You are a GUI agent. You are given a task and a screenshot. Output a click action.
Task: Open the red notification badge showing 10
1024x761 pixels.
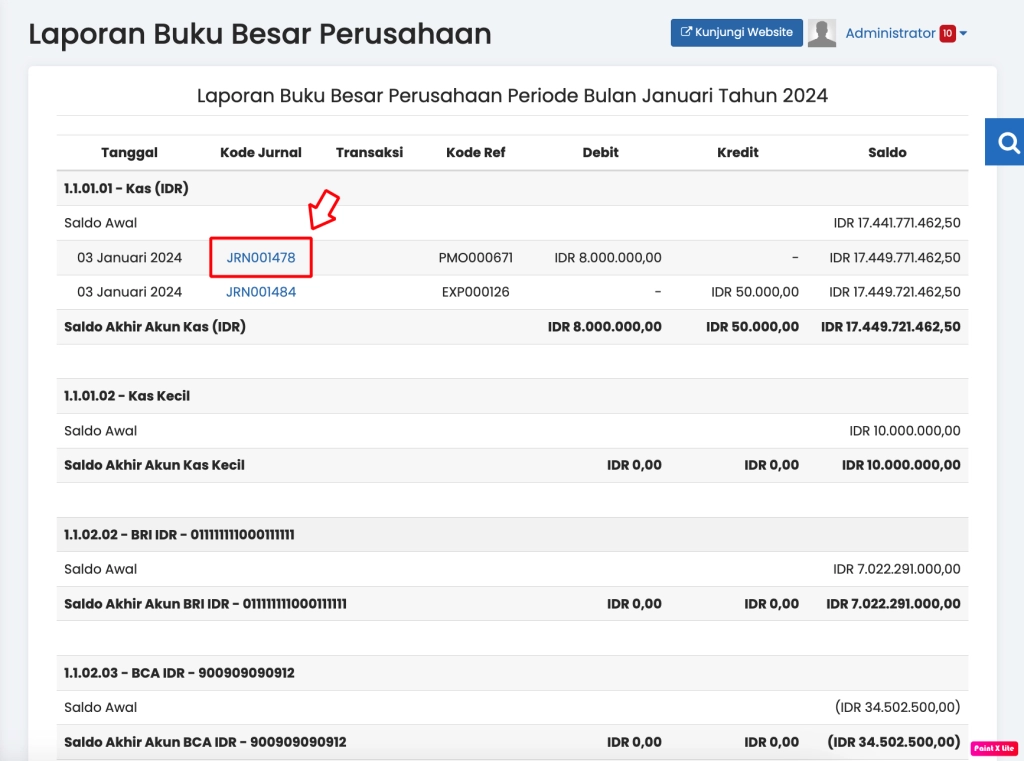(x=947, y=33)
